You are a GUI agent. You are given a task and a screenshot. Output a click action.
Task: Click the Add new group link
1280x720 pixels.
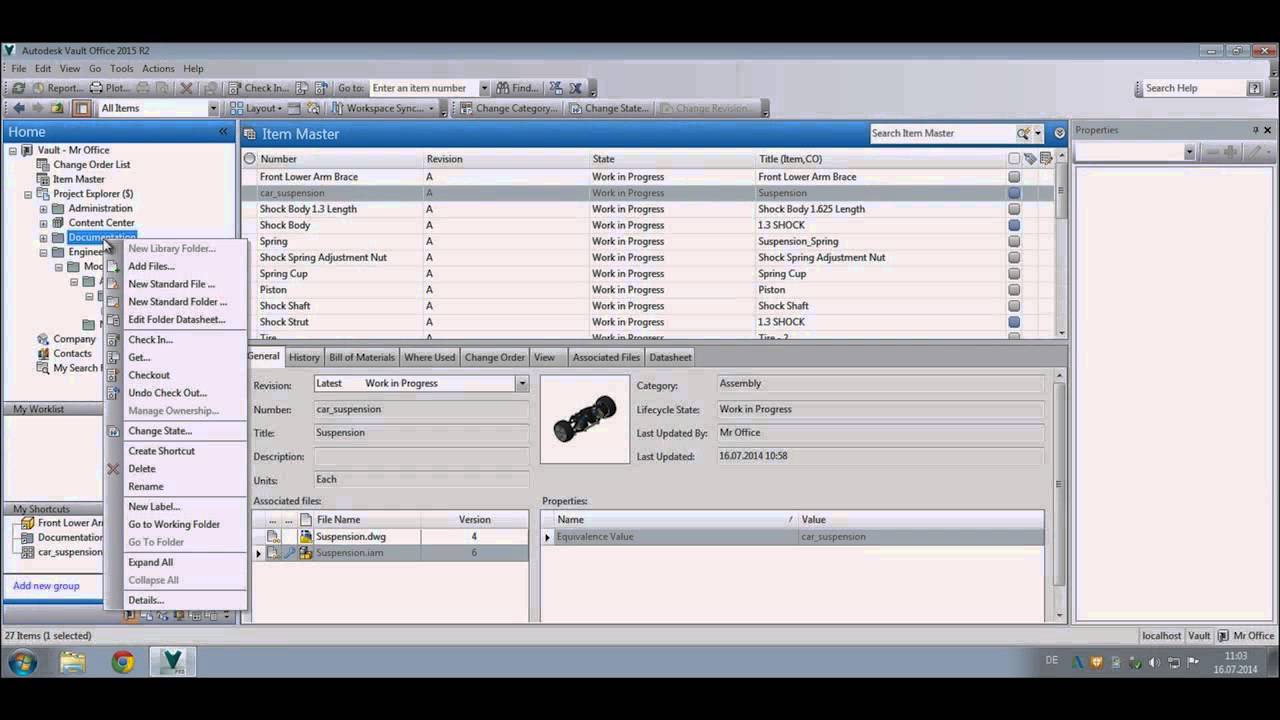pos(46,586)
